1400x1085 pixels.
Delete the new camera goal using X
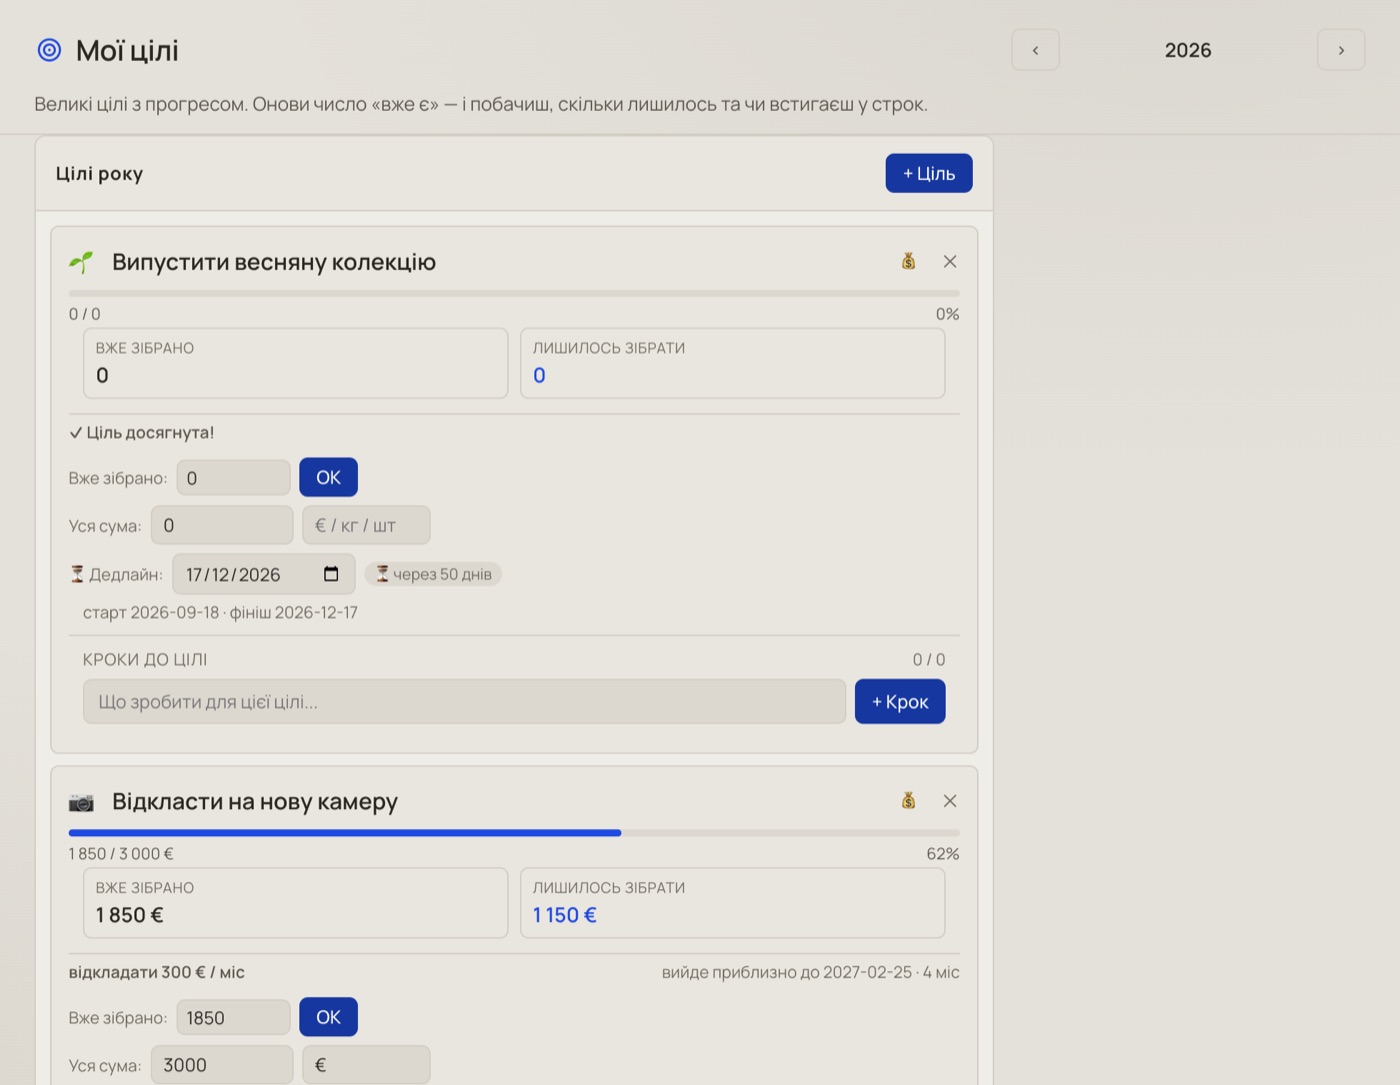click(950, 801)
